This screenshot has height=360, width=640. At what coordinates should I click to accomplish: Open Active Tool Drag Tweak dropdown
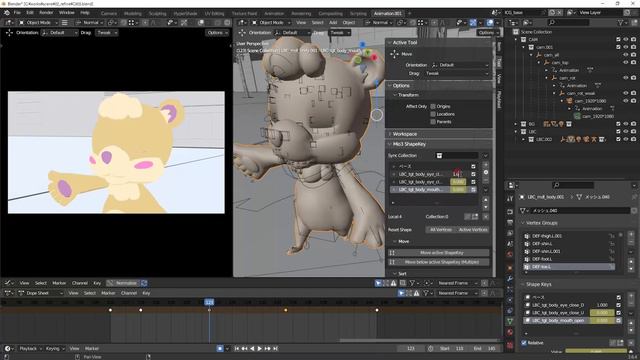click(457, 73)
